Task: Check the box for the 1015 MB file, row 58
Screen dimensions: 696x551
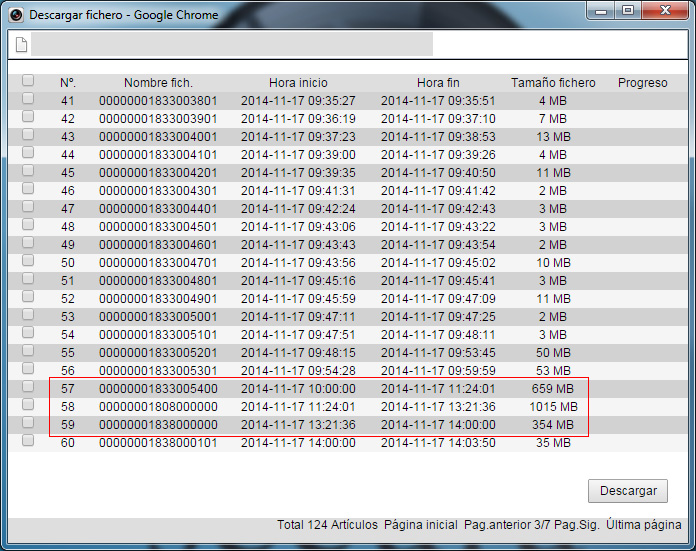Action: 28,404
